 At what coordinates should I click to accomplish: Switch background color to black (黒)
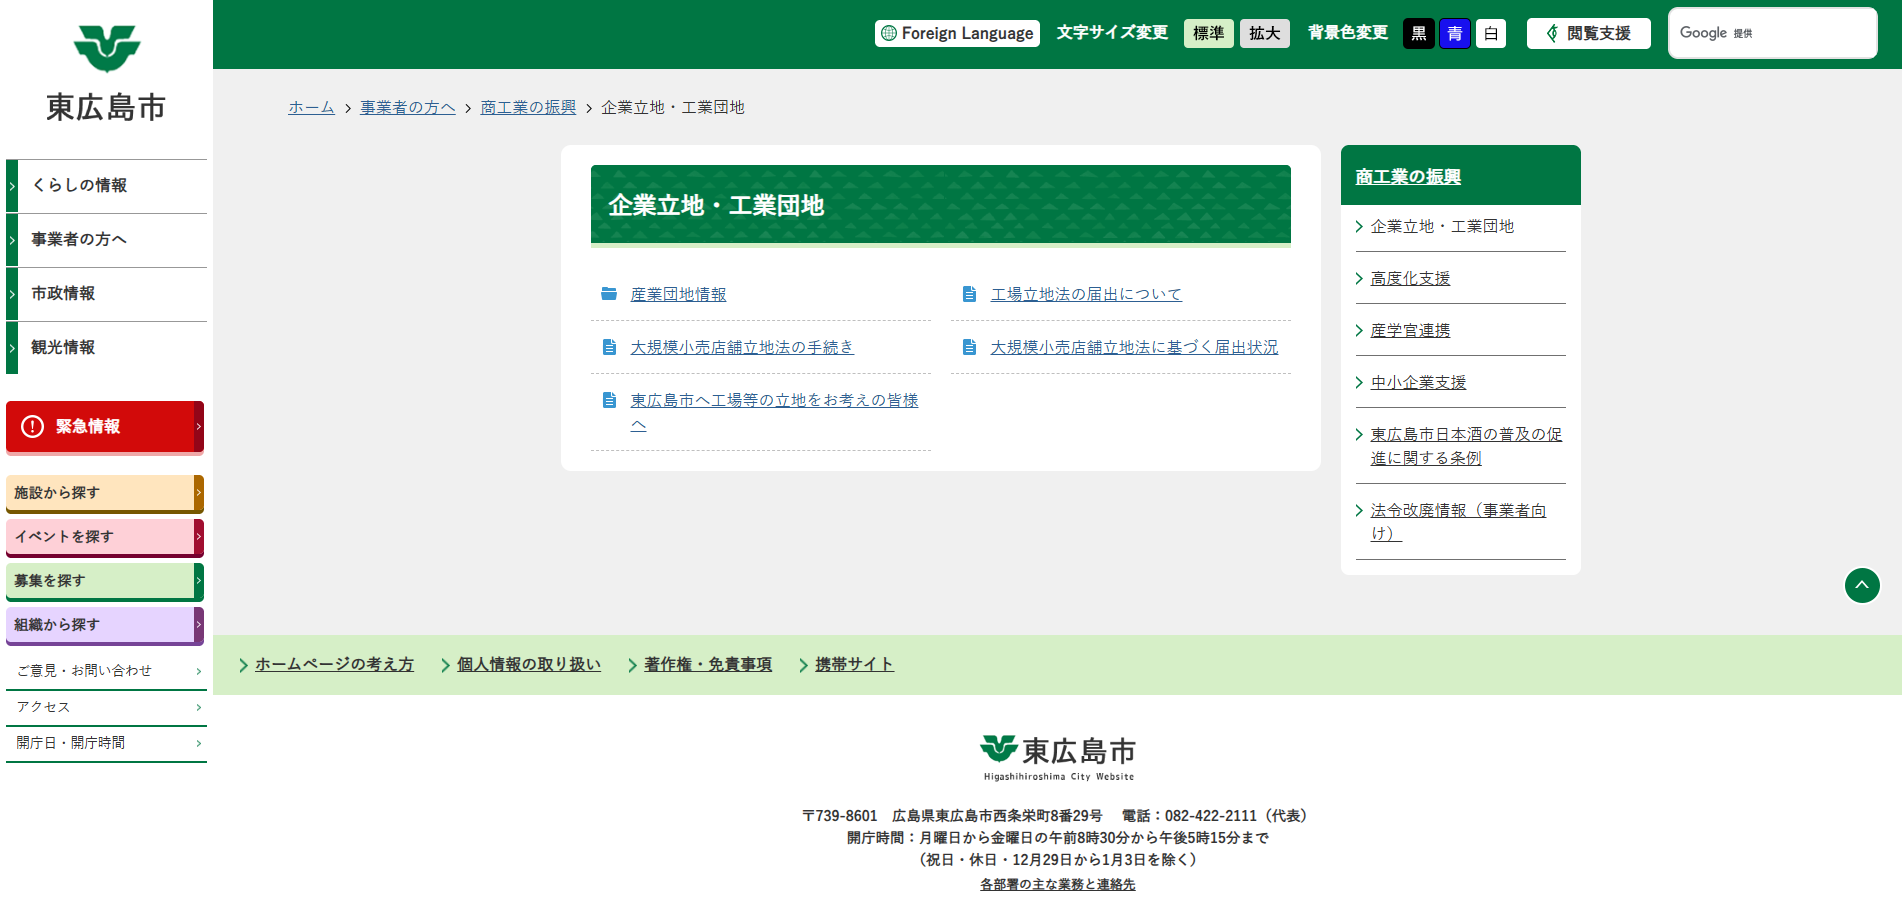(x=1418, y=33)
